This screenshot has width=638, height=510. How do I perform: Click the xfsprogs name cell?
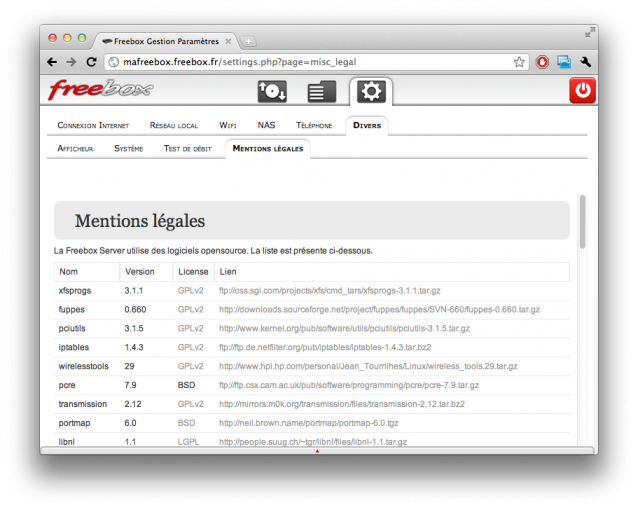(x=75, y=291)
